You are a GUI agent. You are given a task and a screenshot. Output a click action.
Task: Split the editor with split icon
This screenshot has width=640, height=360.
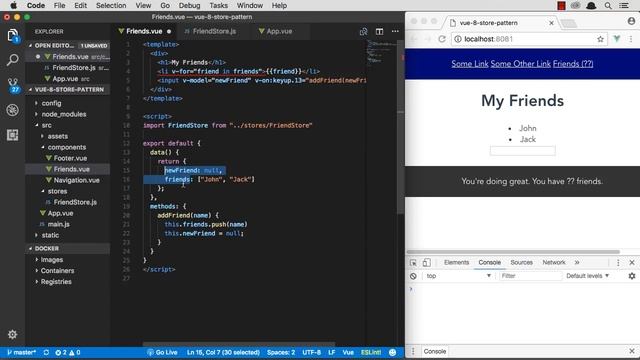pyautogui.click(x=379, y=31)
